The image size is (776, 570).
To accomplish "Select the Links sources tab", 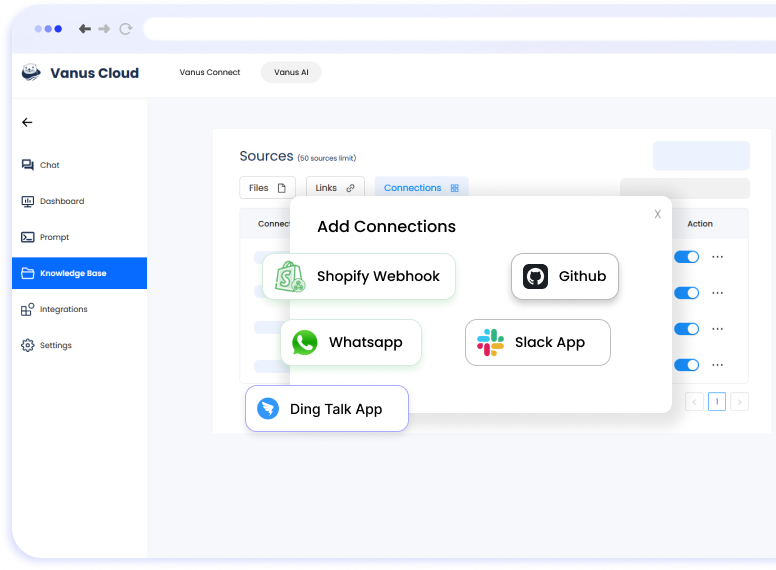I will click(x=335, y=188).
